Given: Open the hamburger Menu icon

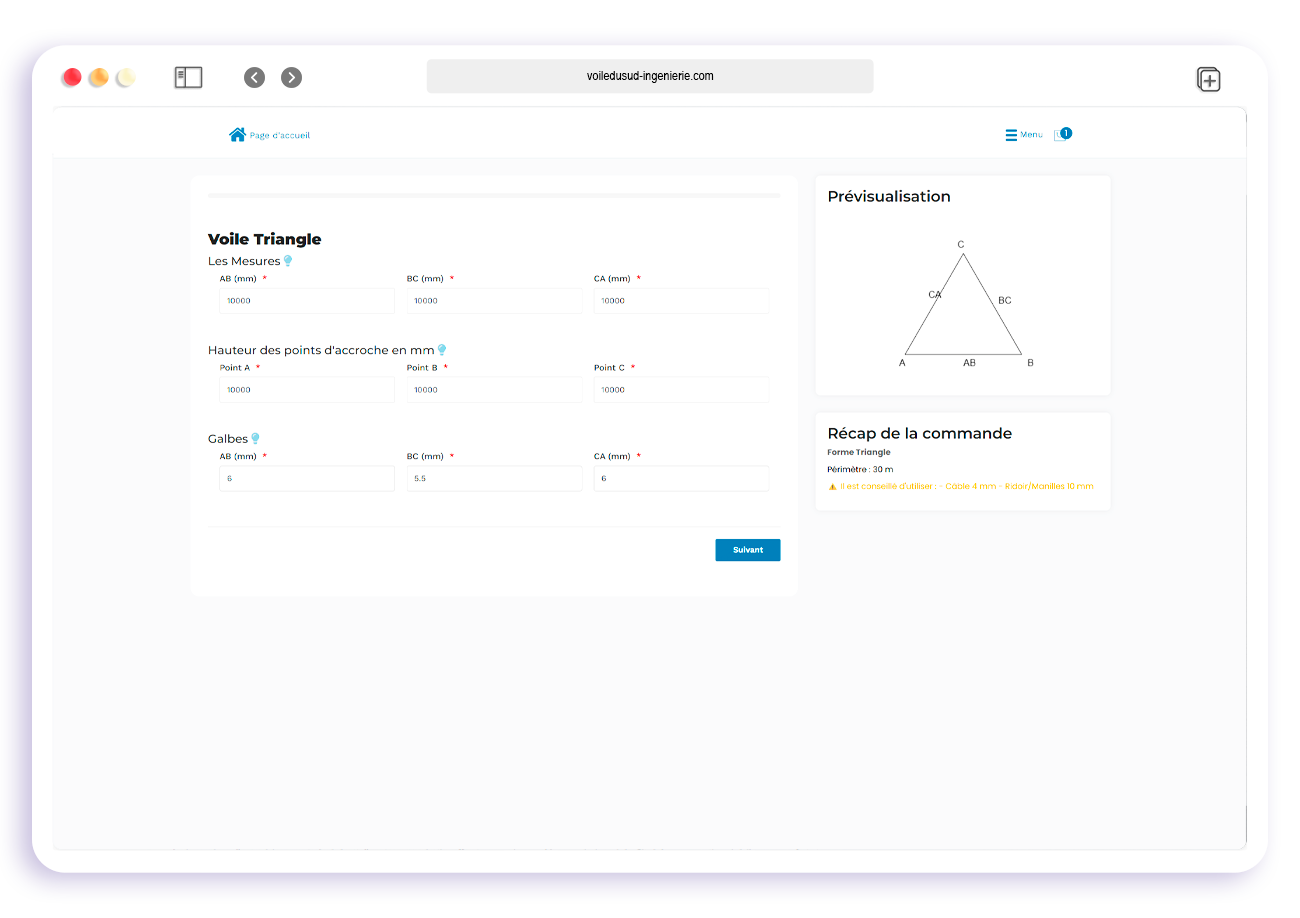Looking at the screenshot, I should (x=1011, y=135).
